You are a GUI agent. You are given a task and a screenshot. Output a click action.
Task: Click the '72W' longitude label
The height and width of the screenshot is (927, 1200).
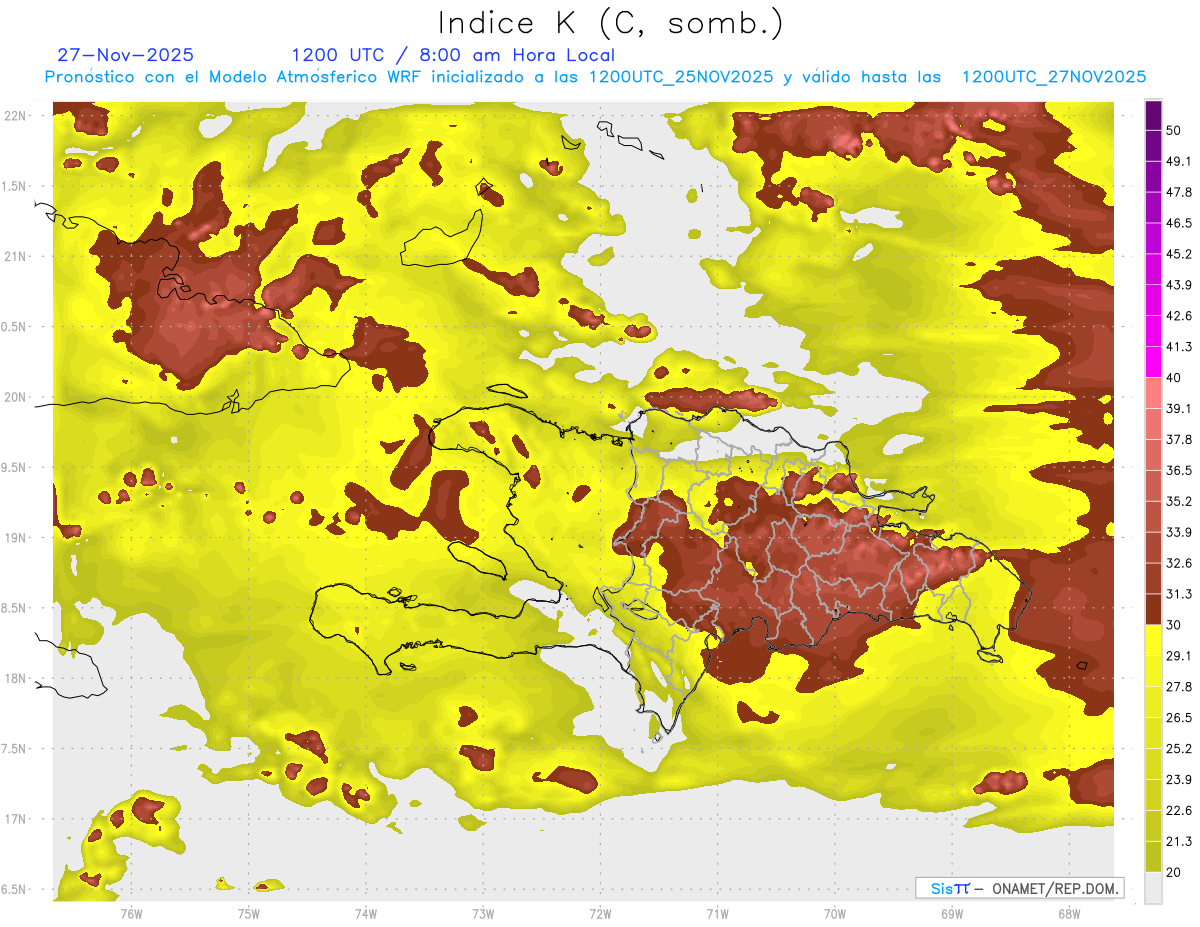coord(601,914)
